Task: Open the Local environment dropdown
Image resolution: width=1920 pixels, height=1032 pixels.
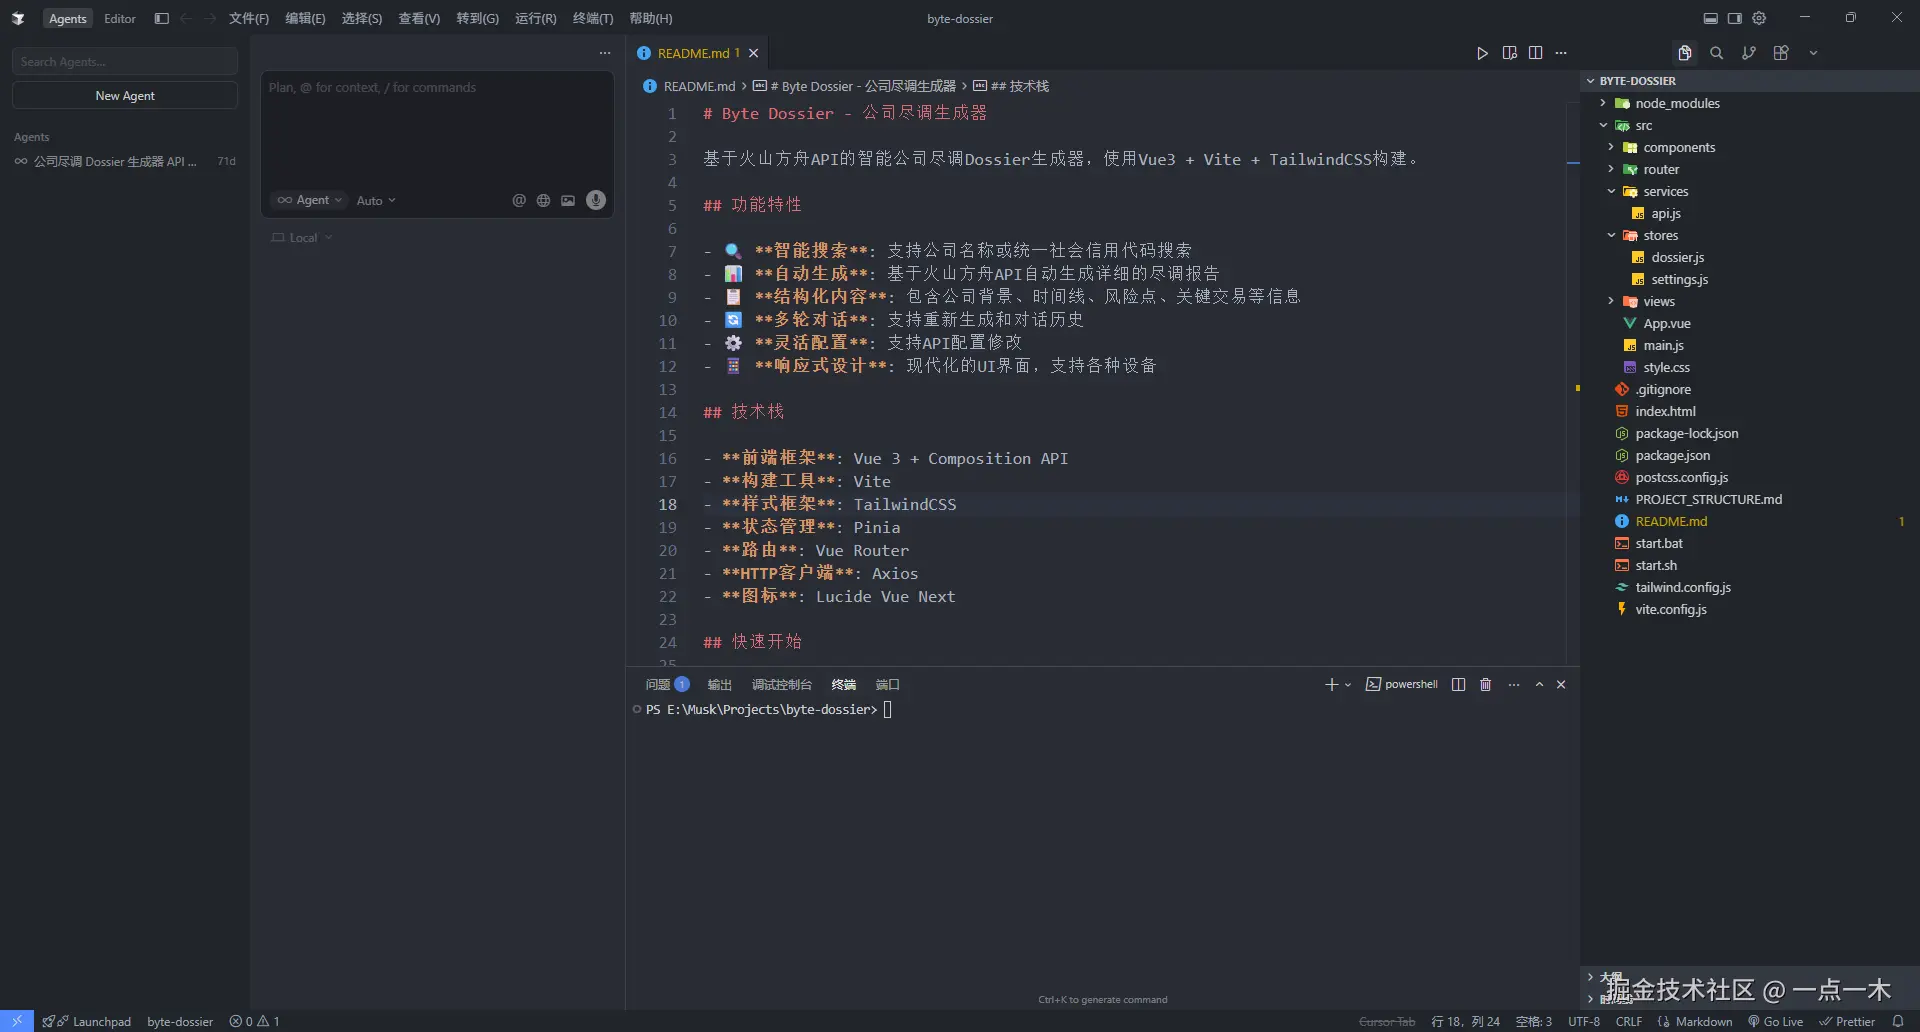Action: pos(302,238)
